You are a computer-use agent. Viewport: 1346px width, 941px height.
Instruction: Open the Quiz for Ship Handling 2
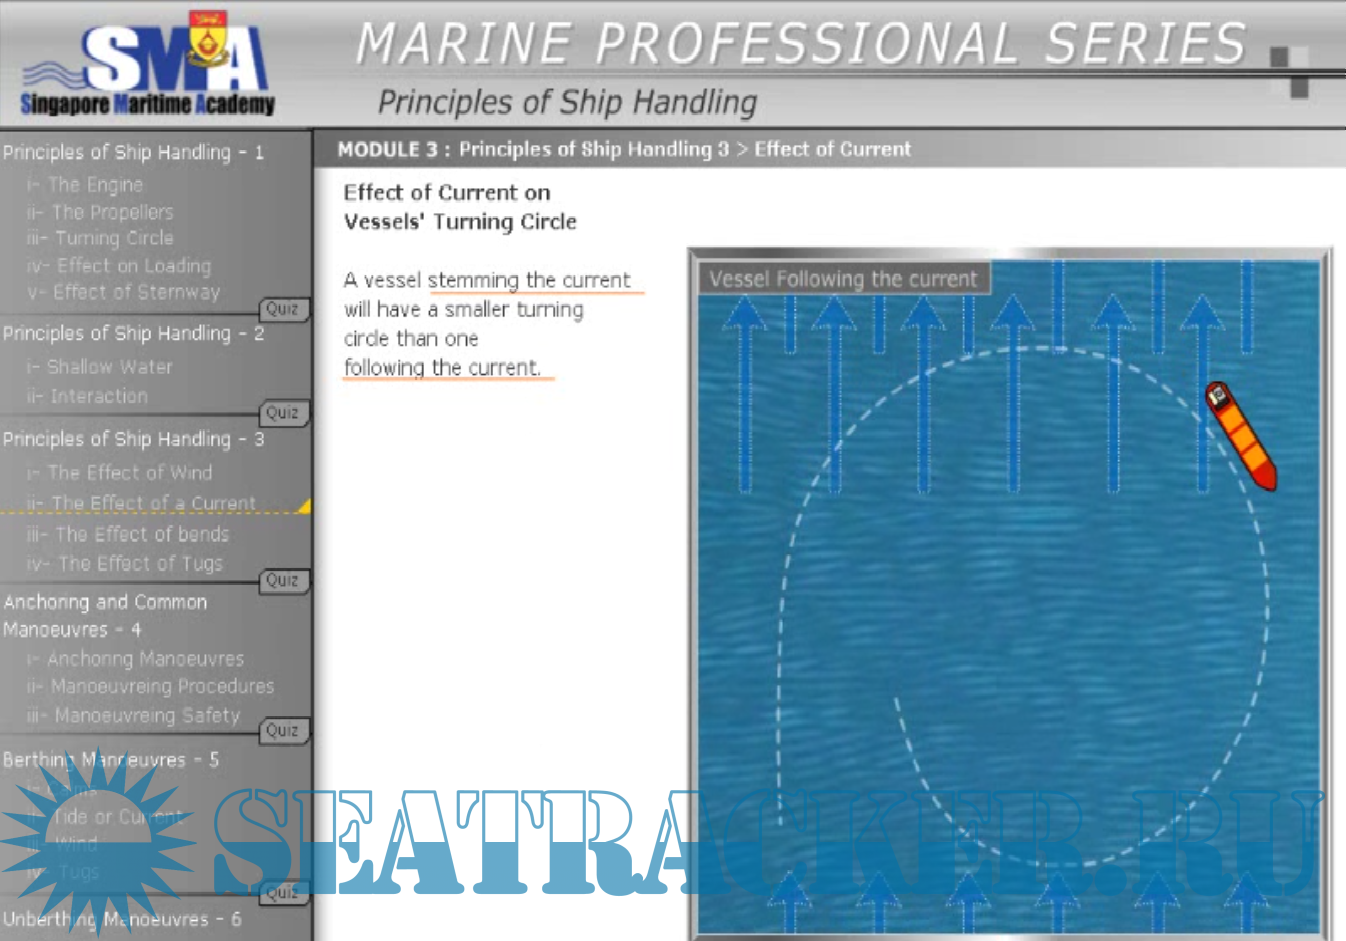tap(282, 413)
